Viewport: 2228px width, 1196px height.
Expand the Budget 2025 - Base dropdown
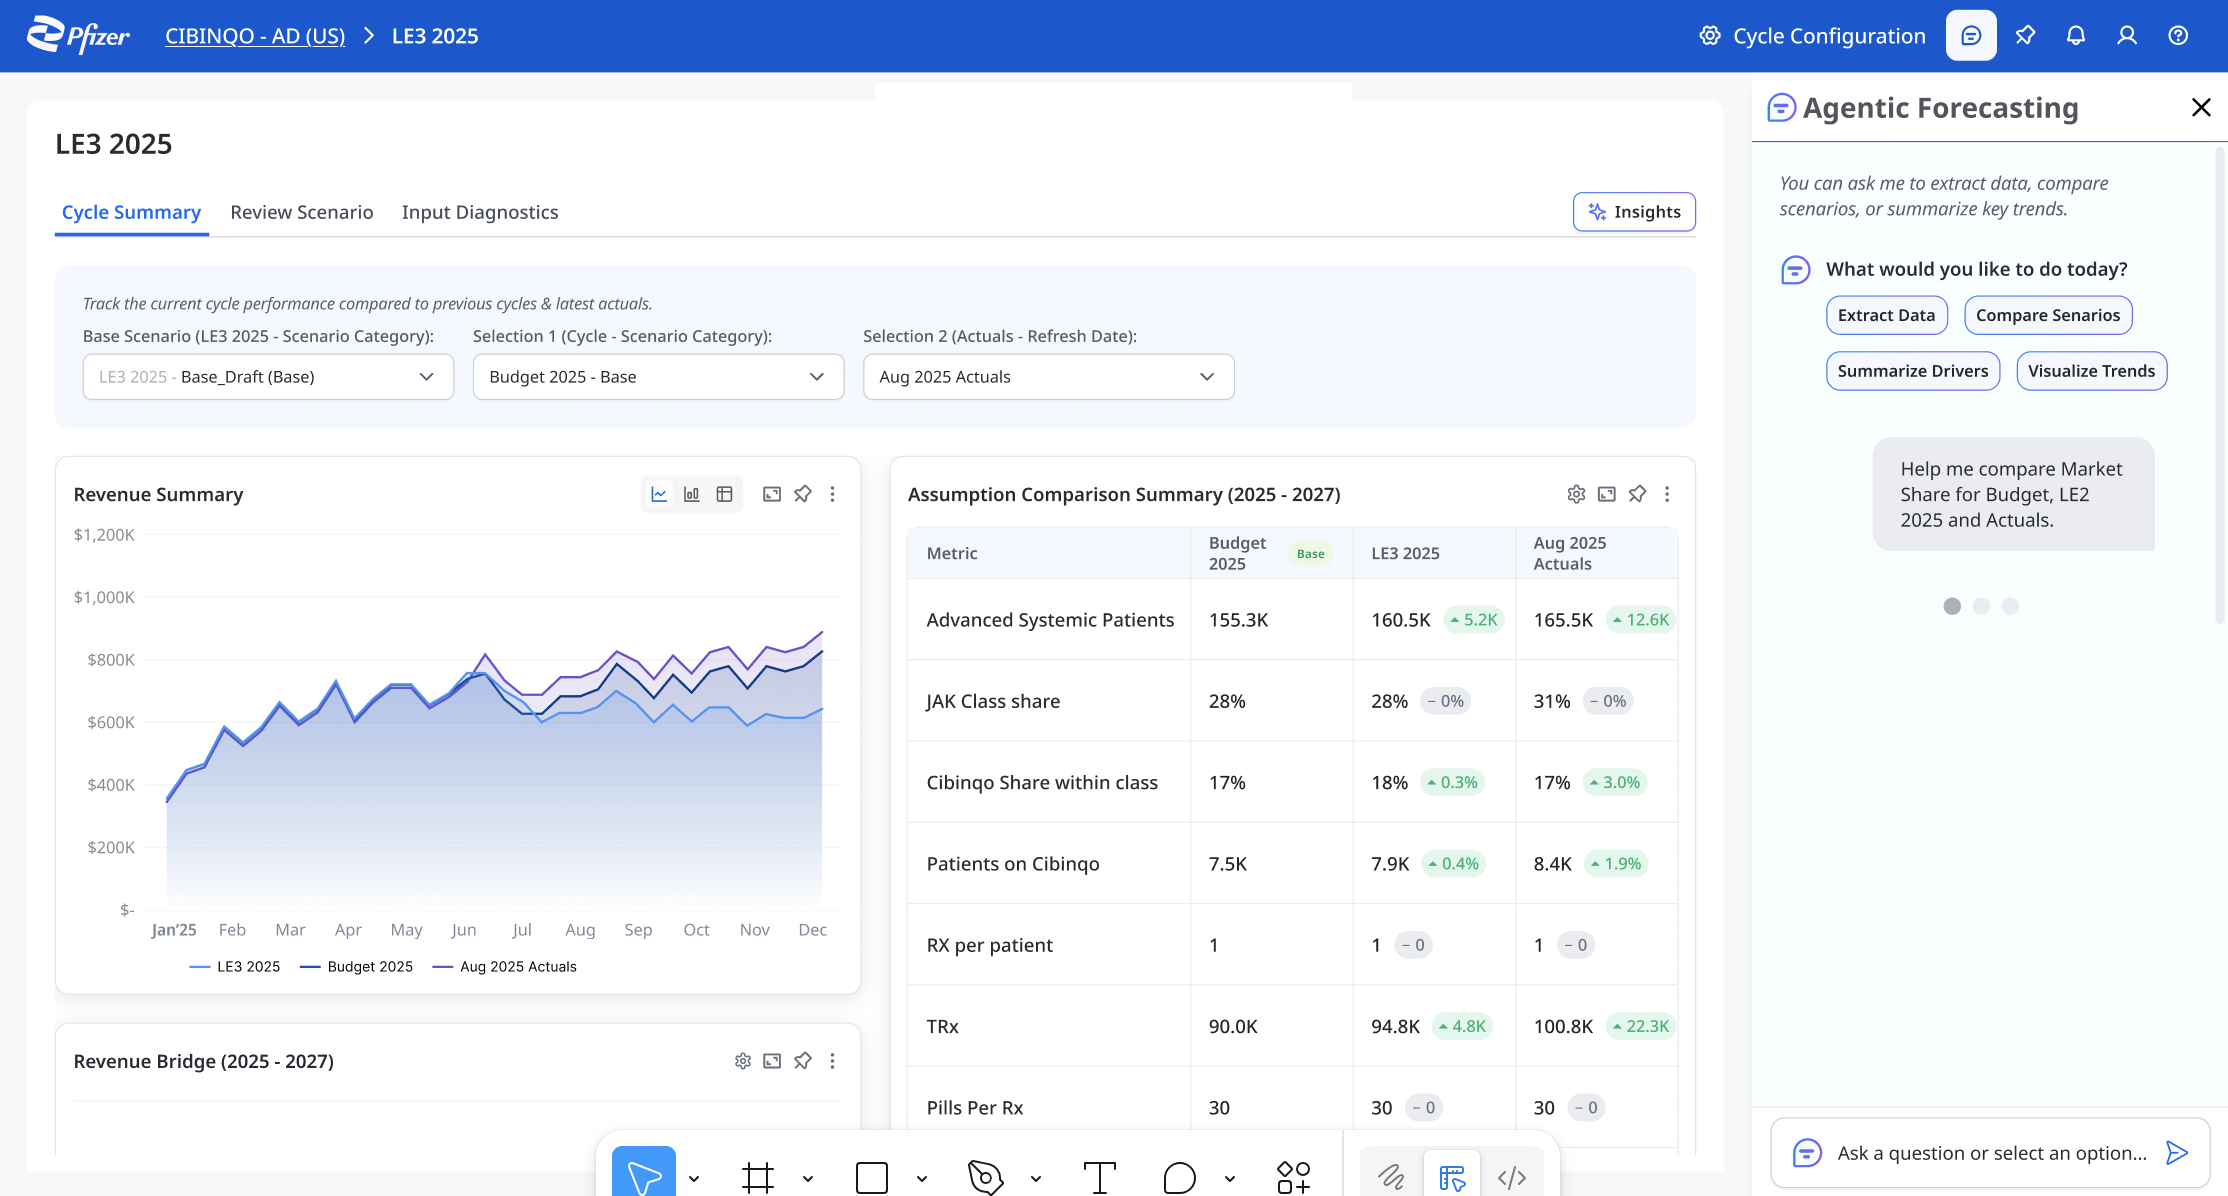point(658,377)
